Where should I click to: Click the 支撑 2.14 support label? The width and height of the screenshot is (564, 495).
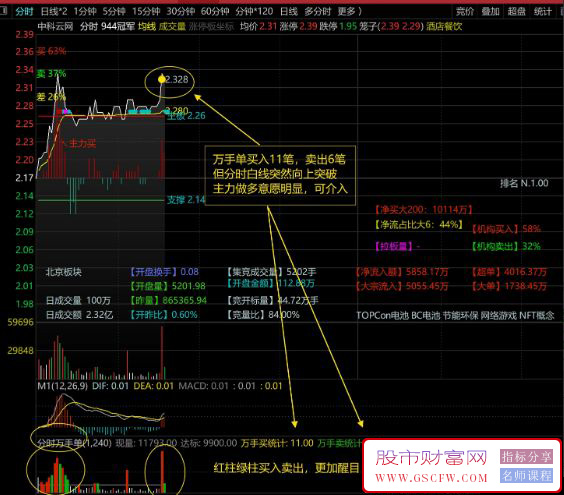click(186, 200)
